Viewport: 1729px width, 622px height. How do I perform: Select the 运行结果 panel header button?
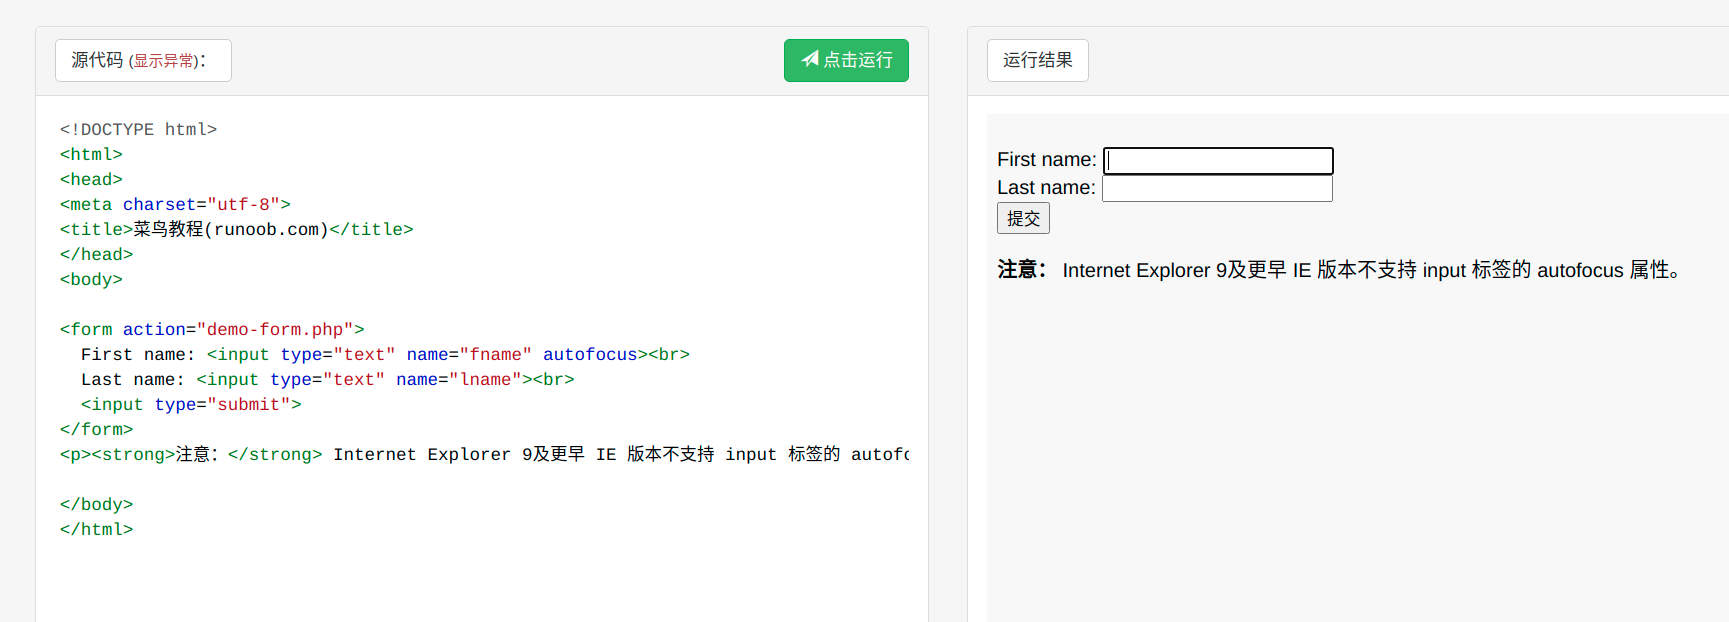coord(1037,60)
